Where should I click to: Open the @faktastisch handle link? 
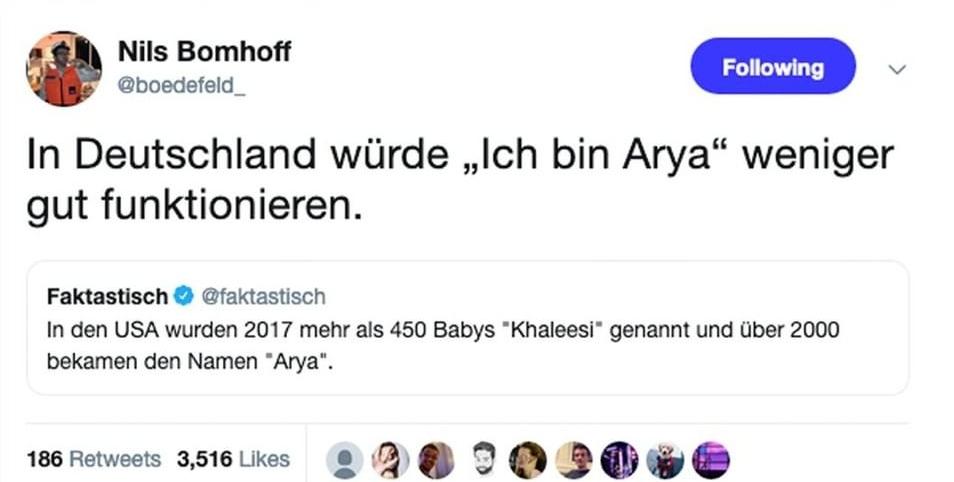263,296
